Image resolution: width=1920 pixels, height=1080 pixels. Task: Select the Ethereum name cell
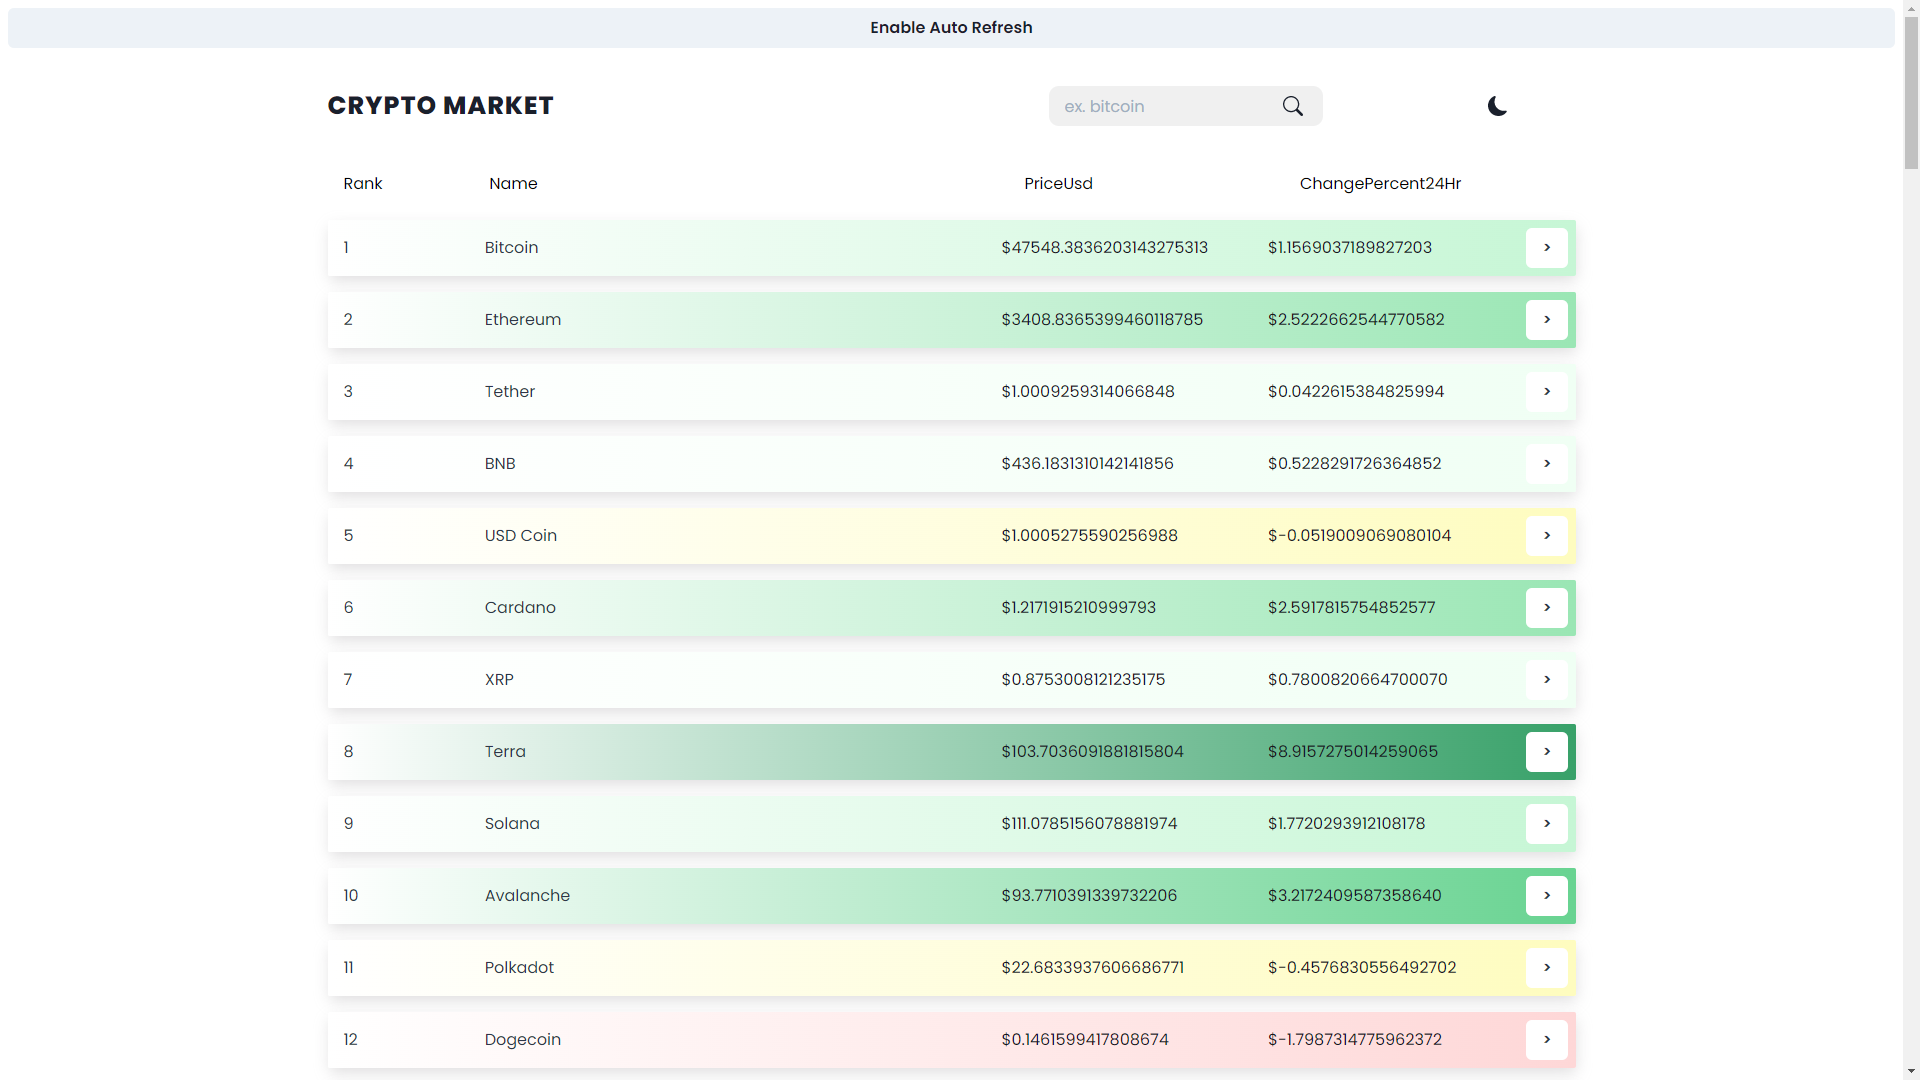pos(523,320)
